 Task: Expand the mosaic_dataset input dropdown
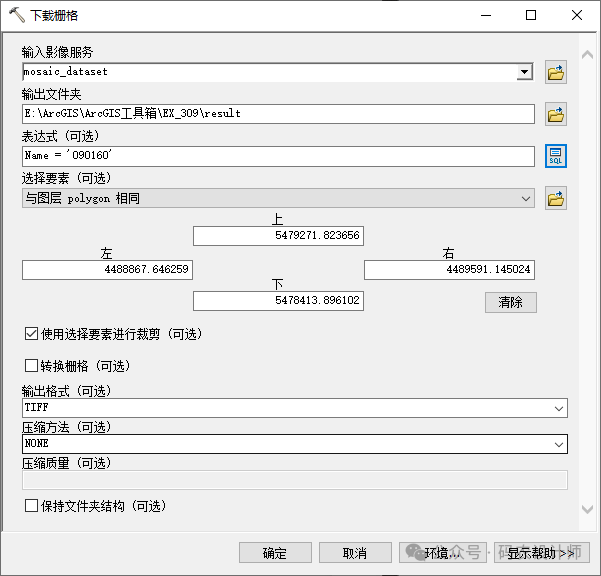(x=524, y=72)
